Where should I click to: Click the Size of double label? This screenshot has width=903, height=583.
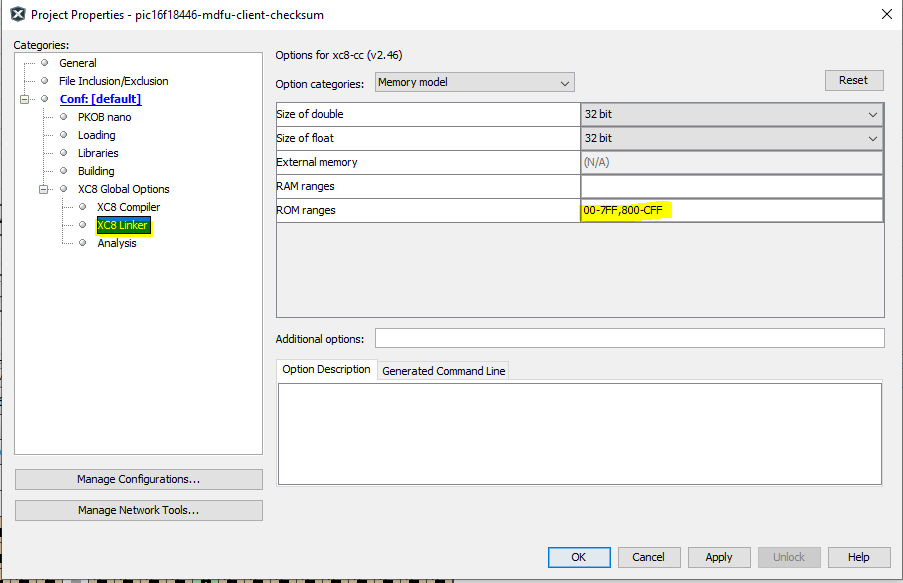pos(310,114)
